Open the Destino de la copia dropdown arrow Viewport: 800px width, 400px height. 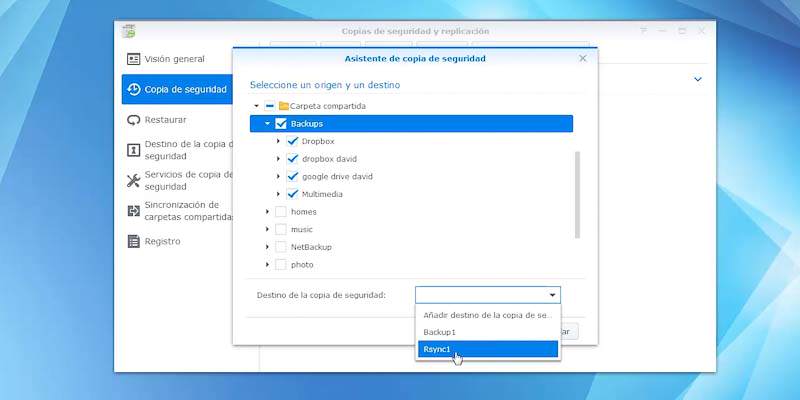(552, 295)
